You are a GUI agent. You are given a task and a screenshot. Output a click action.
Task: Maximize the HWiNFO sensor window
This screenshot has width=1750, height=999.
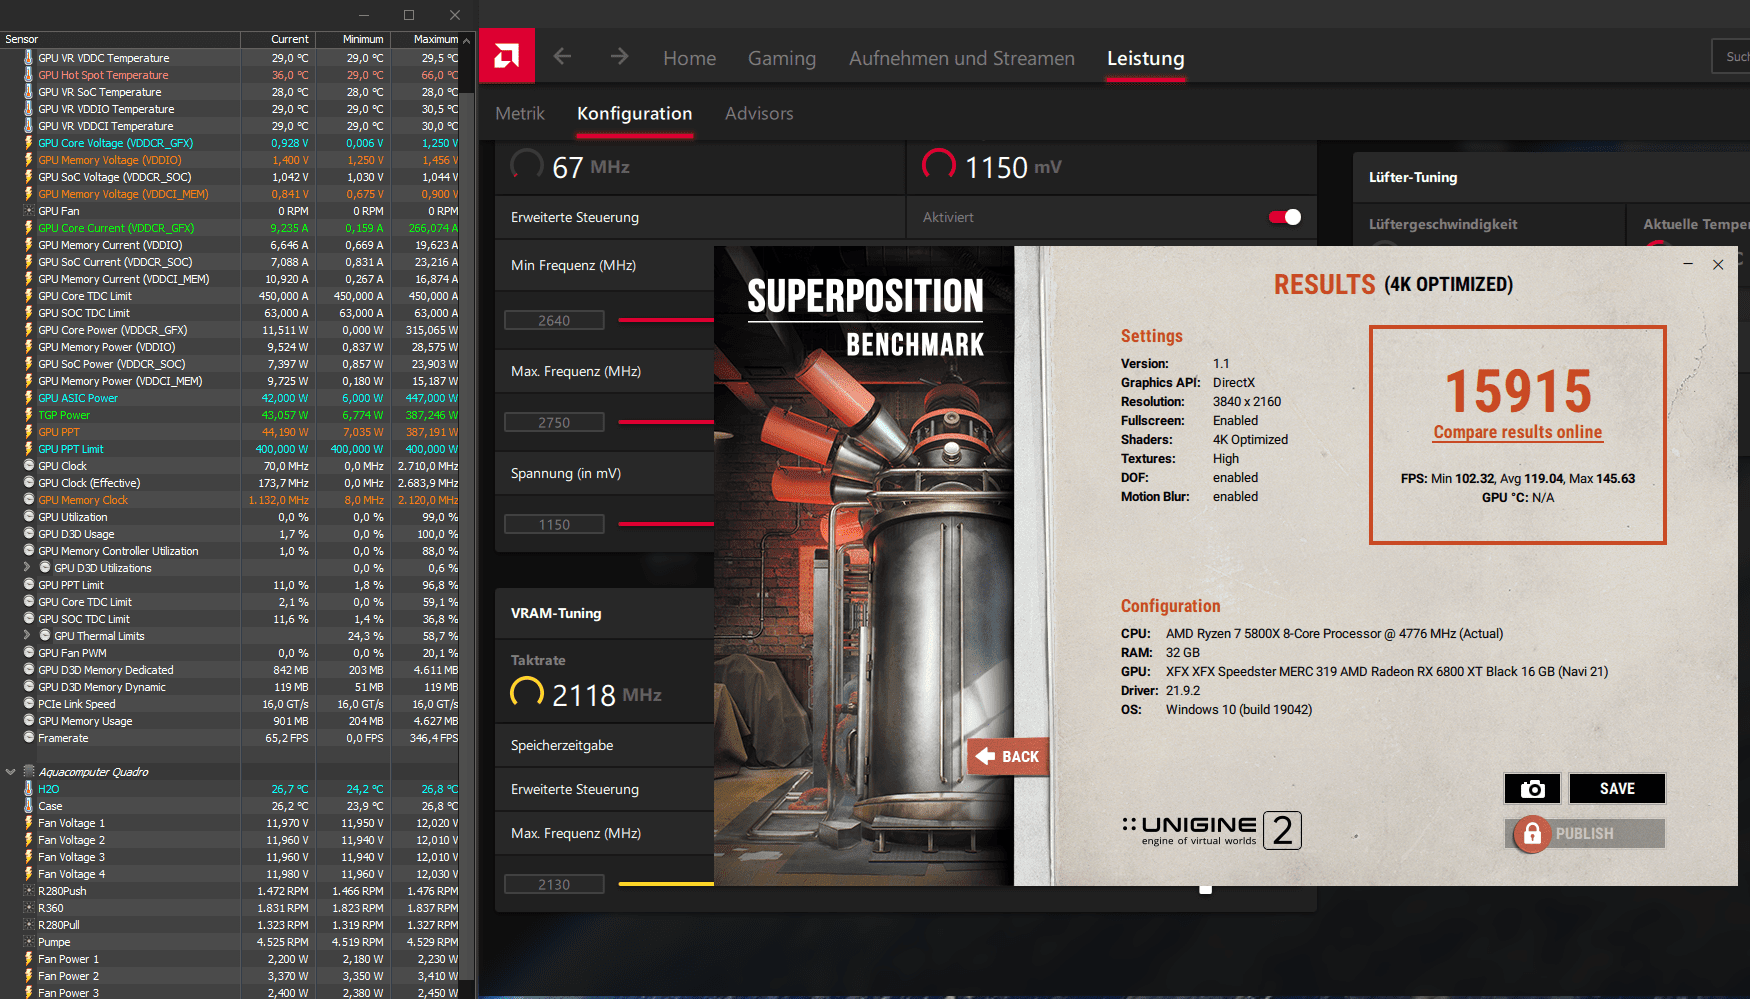pyautogui.click(x=409, y=15)
